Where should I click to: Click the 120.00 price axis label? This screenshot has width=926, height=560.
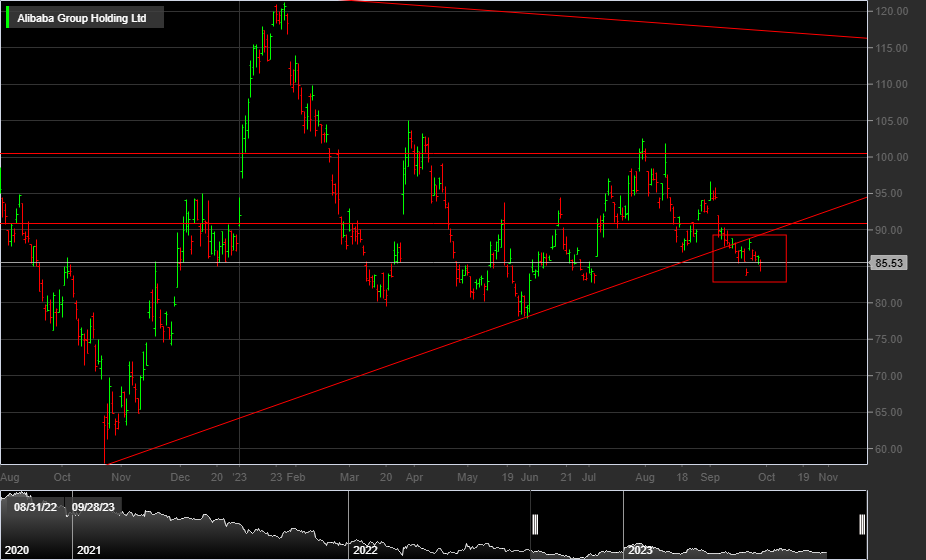click(x=891, y=11)
